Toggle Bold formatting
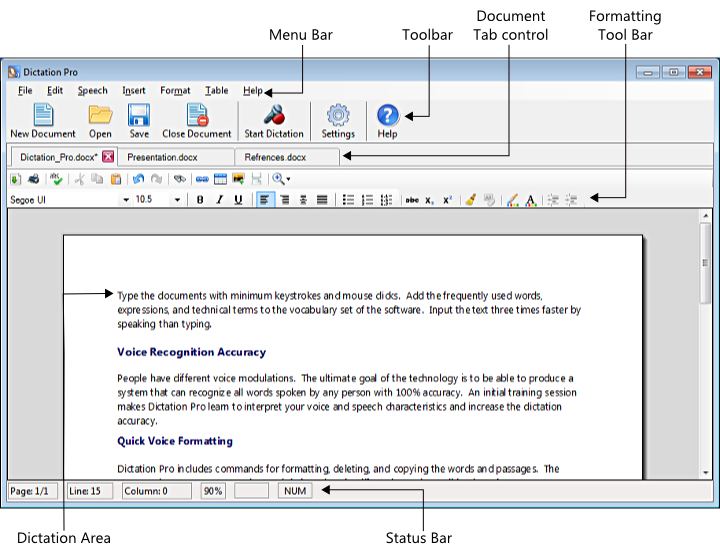The image size is (720, 550). [x=200, y=200]
